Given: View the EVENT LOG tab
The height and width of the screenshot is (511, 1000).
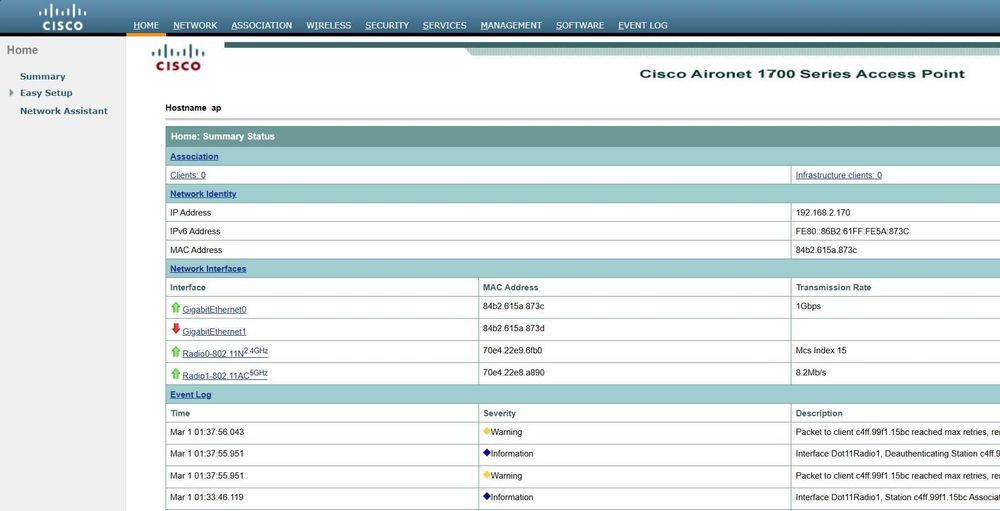Looking at the screenshot, I should (643, 26).
